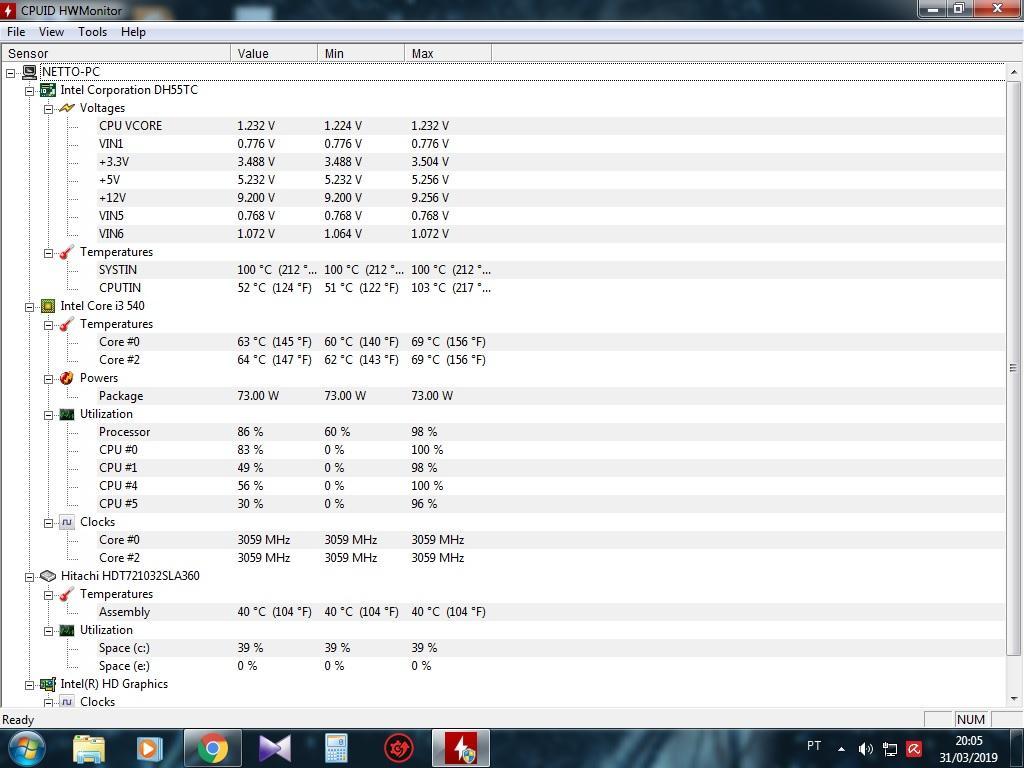The width and height of the screenshot is (1024, 768).
Task: Click the Hitachi Utilization graph icon
Action: 67,630
